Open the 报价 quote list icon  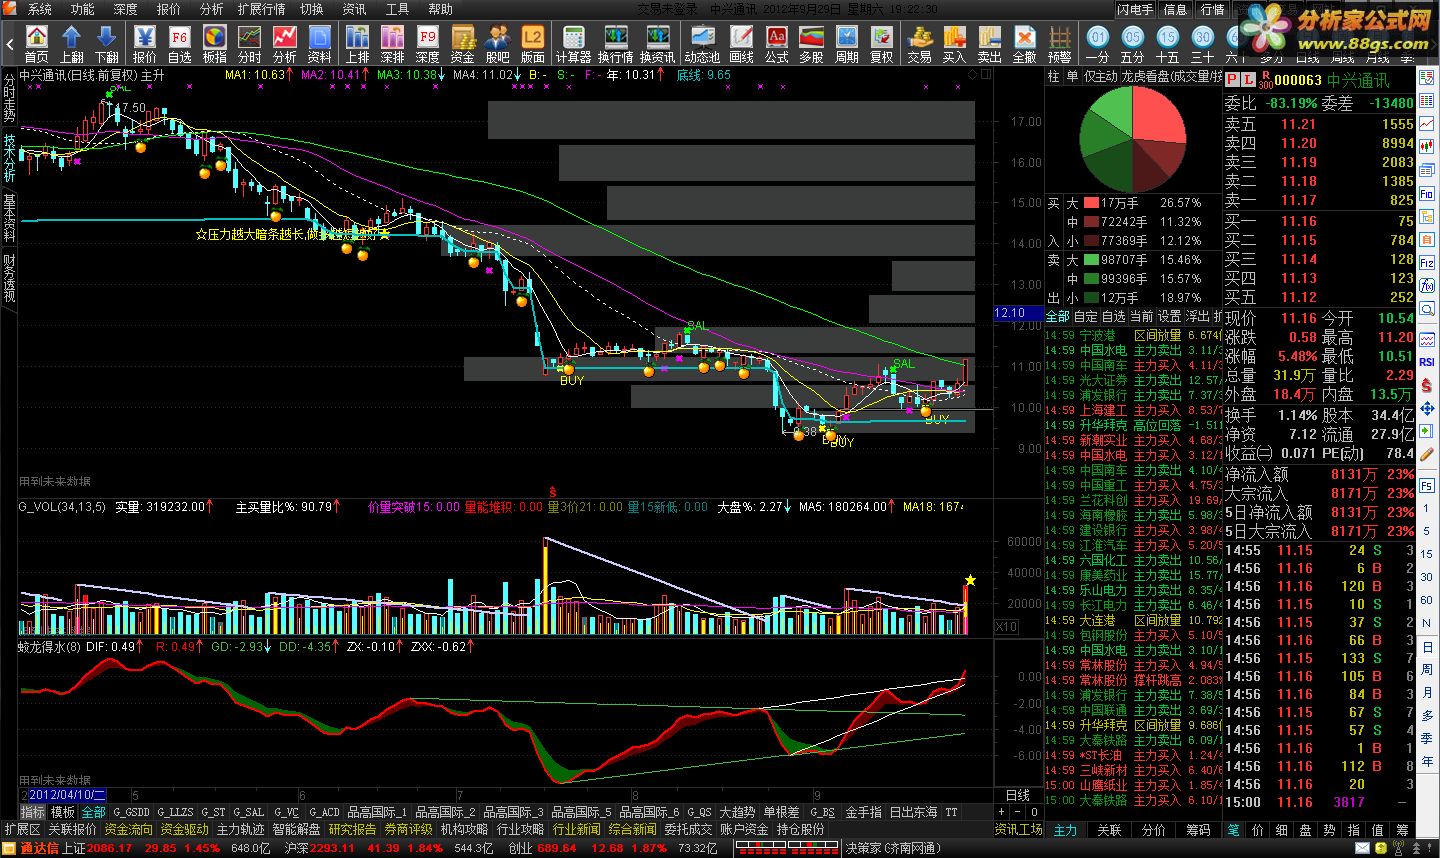[144, 44]
